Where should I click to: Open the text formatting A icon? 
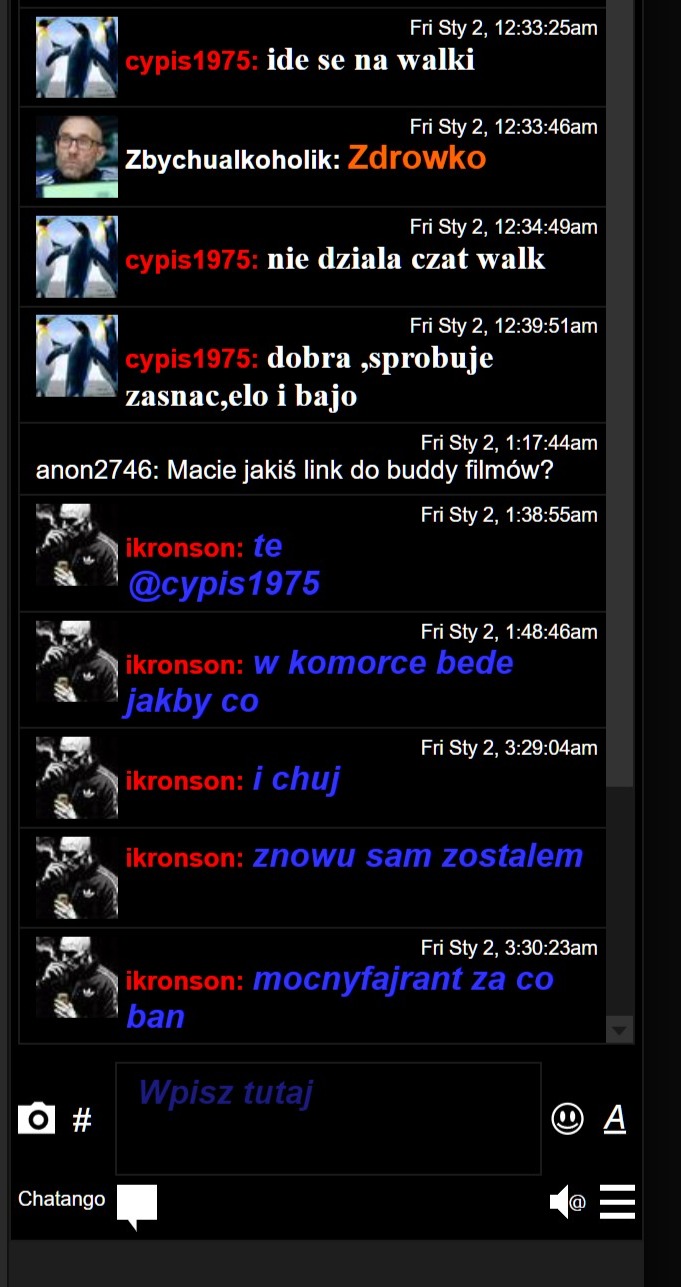coord(615,1119)
